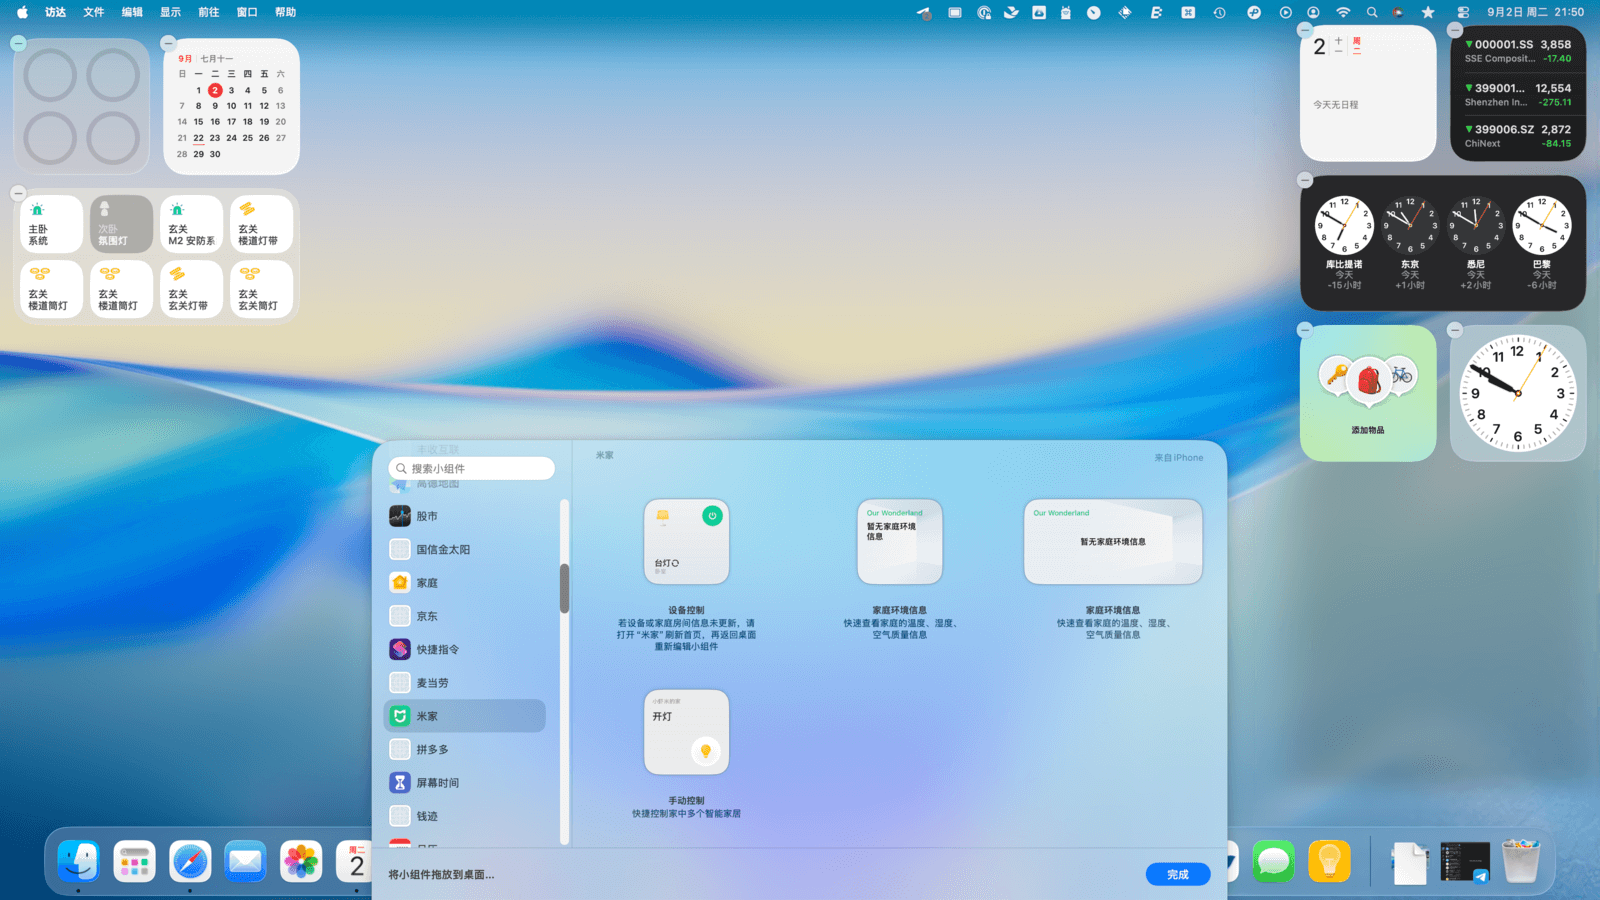The width and height of the screenshot is (1600, 900).
Task: Open the 文件 menu
Action: (94, 13)
